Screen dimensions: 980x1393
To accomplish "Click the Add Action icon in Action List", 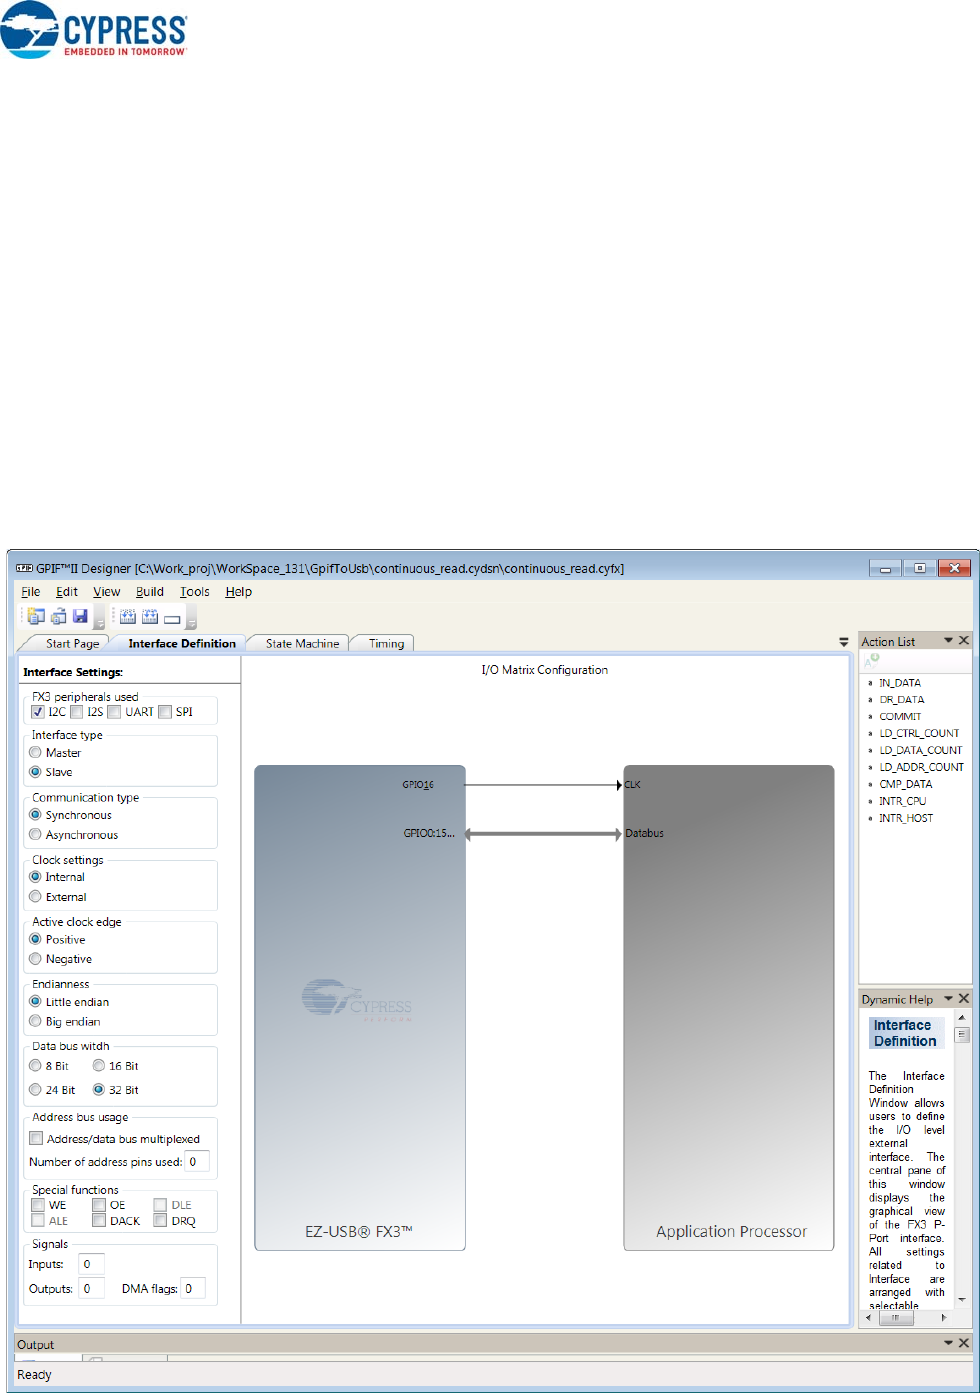I will click(872, 661).
